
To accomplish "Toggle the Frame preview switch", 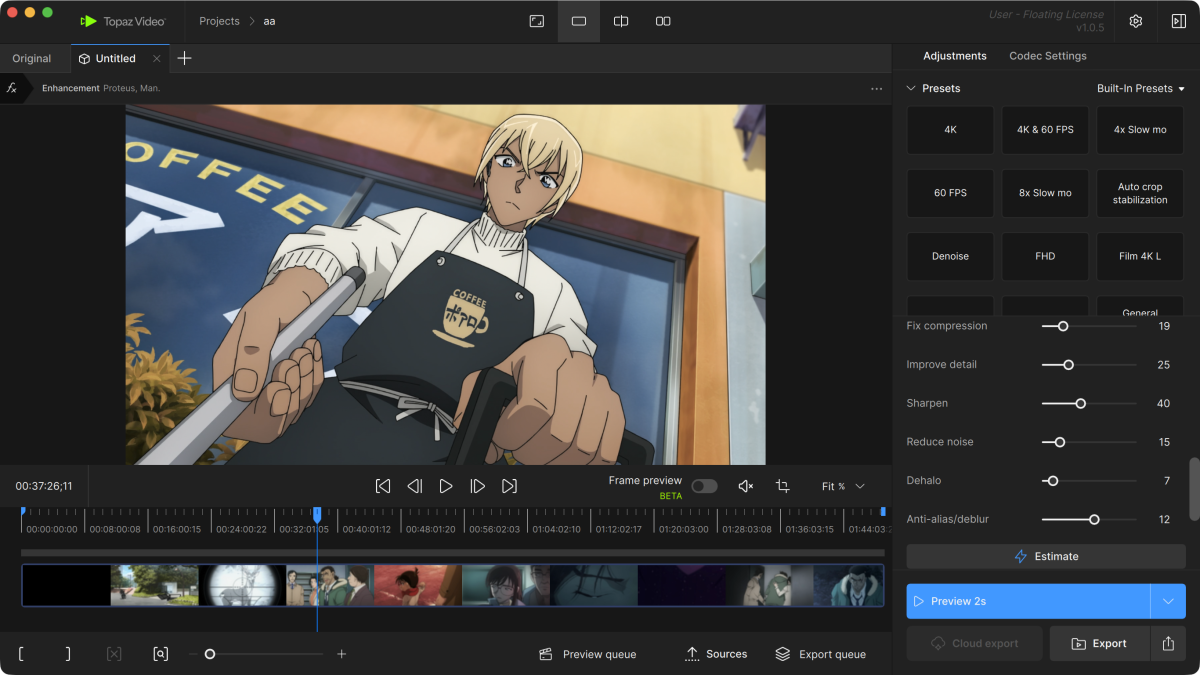I will click(x=704, y=486).
